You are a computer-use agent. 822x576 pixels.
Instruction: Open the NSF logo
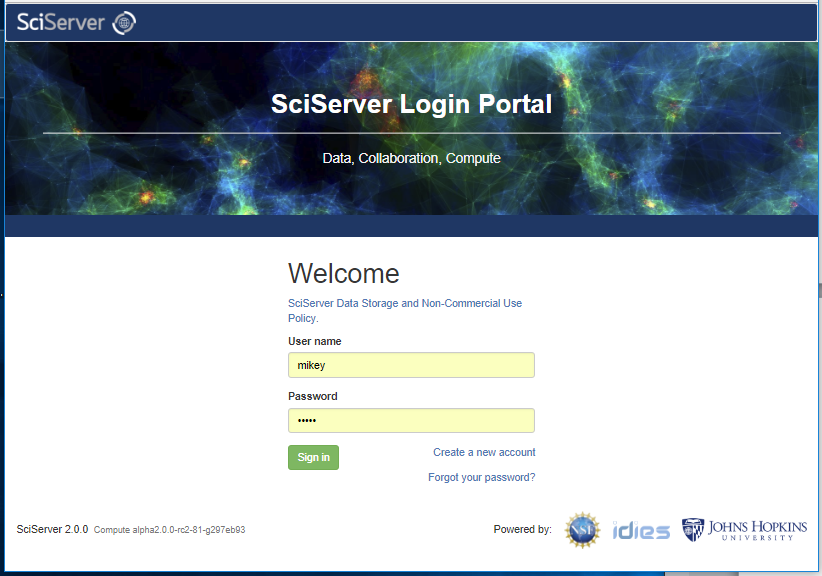pyautogui.click(x=582, y=530)
